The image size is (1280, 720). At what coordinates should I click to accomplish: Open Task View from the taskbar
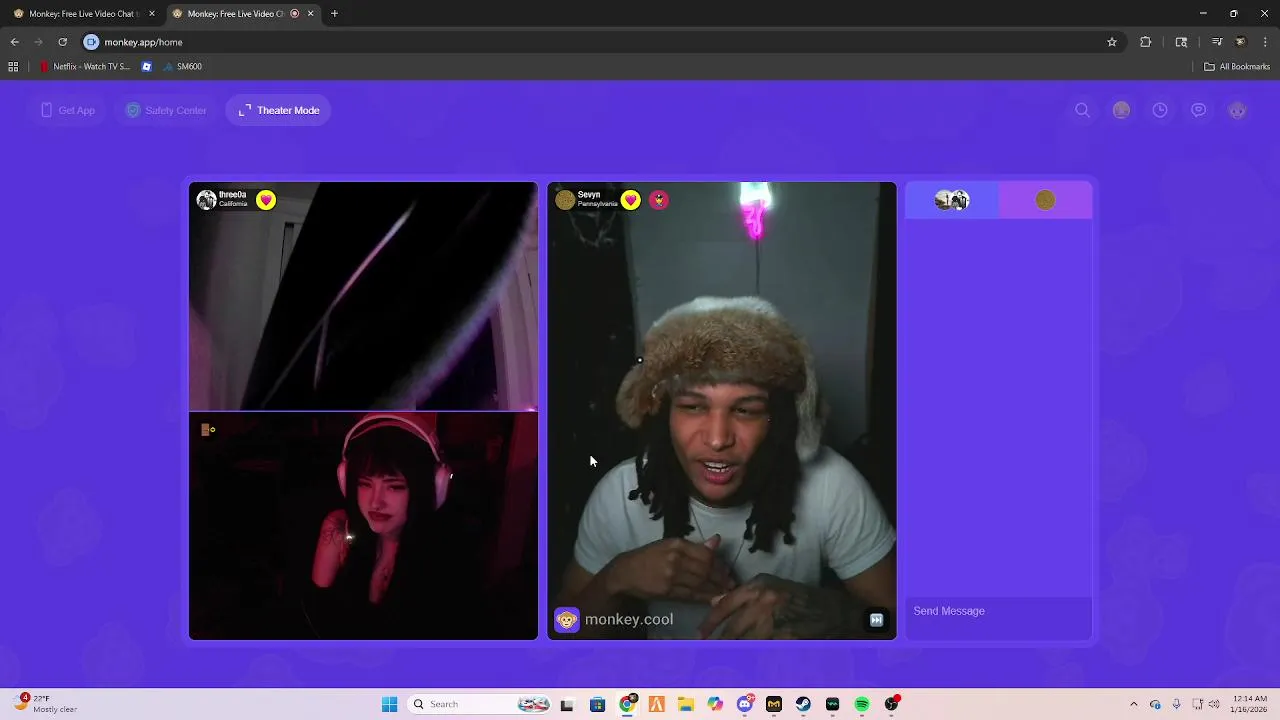click(x=567, y=704)
